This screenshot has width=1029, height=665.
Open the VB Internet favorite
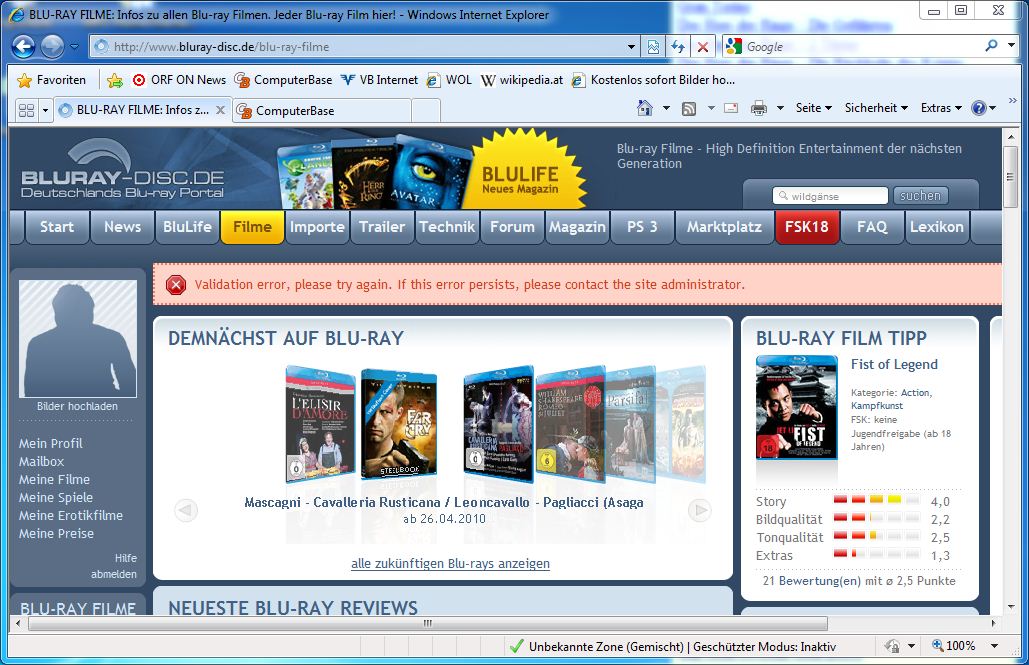pos(379,80)
